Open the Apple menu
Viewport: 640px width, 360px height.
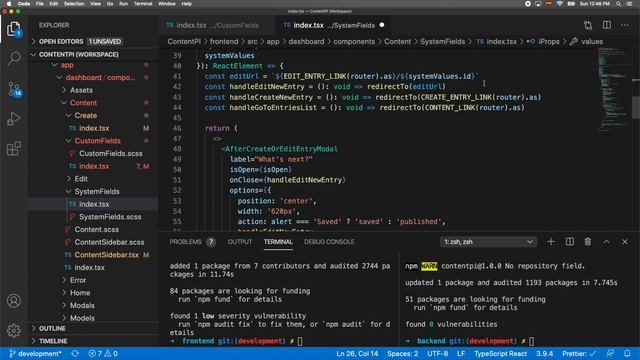point(9,4)
